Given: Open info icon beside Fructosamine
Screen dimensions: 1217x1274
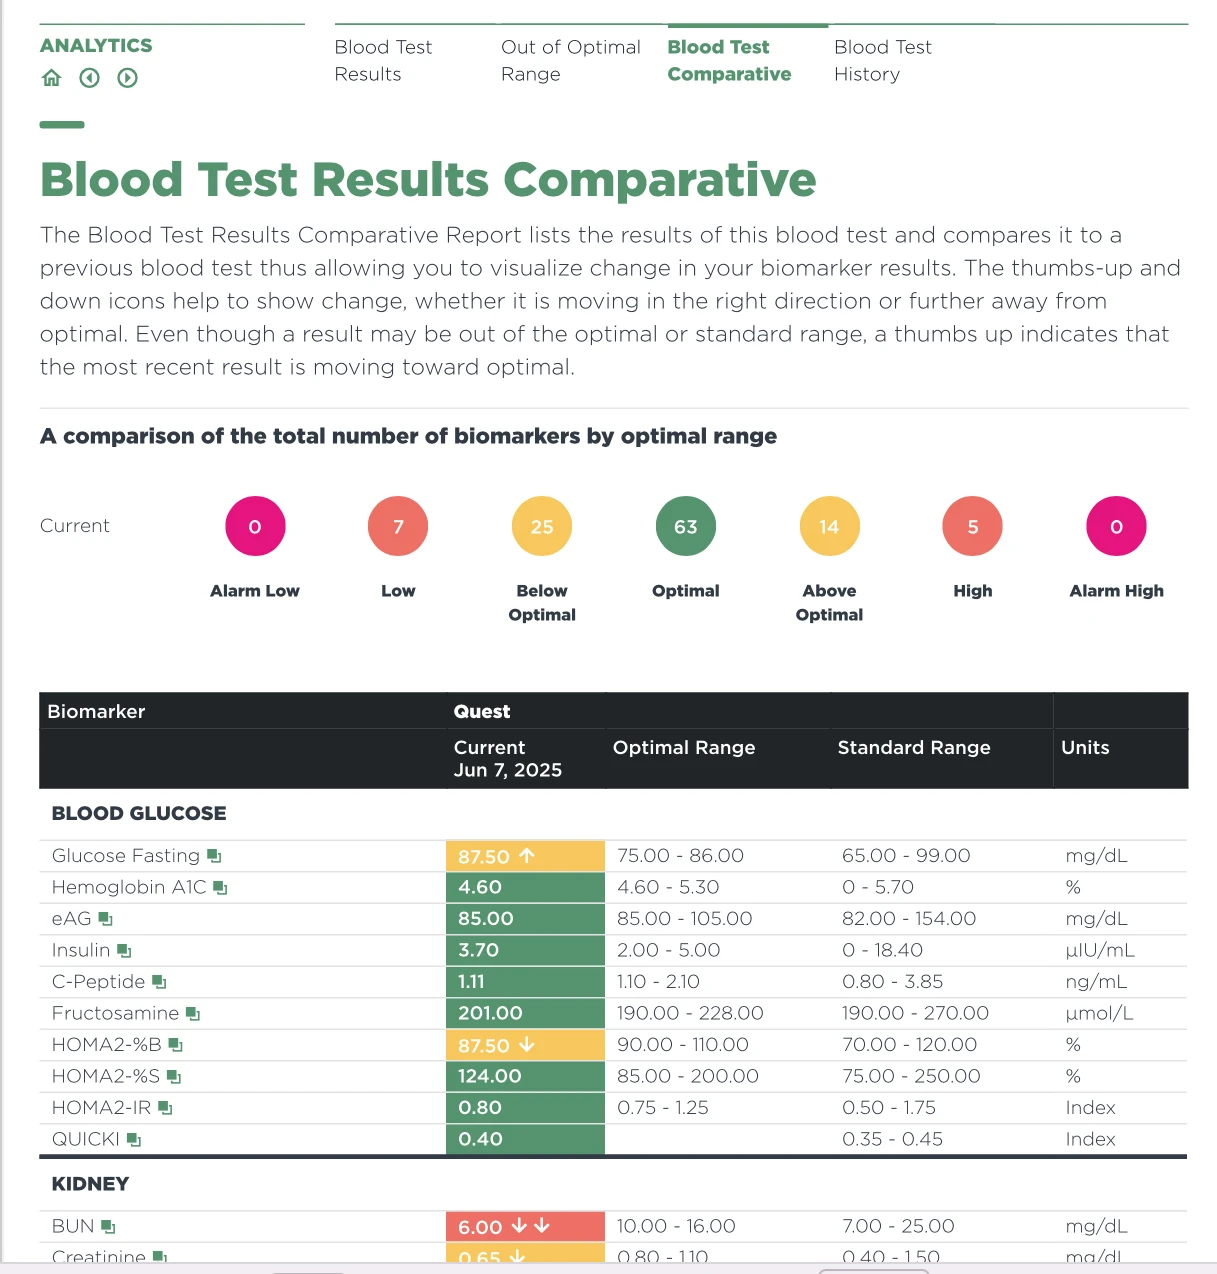Looking at the screenshot, I should 193,1014.
